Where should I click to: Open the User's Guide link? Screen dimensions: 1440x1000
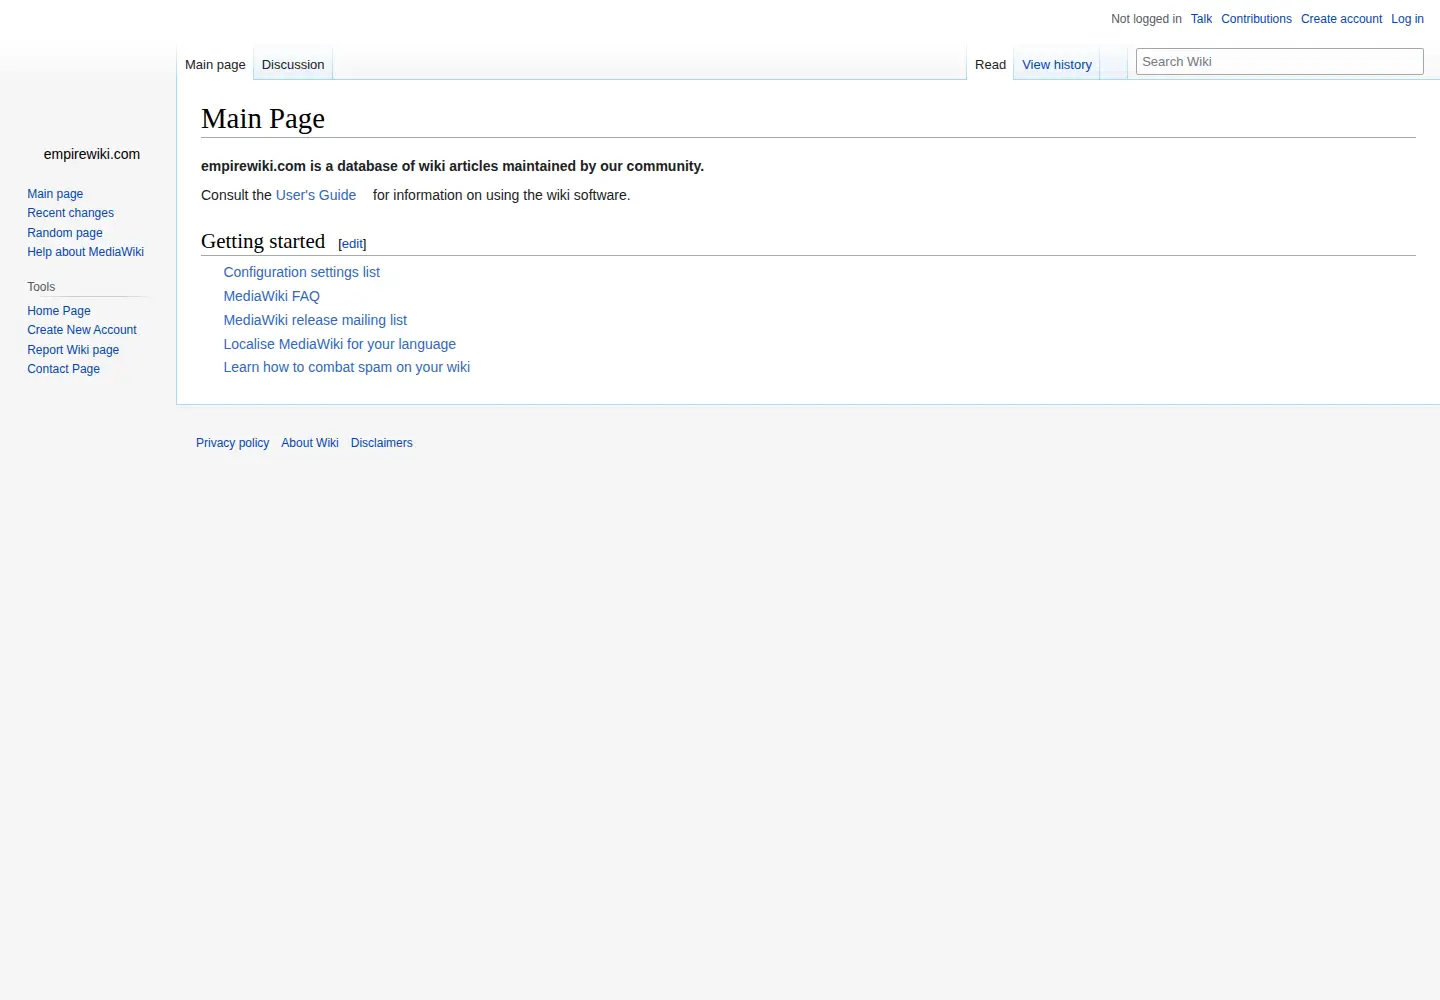point(316,195)
